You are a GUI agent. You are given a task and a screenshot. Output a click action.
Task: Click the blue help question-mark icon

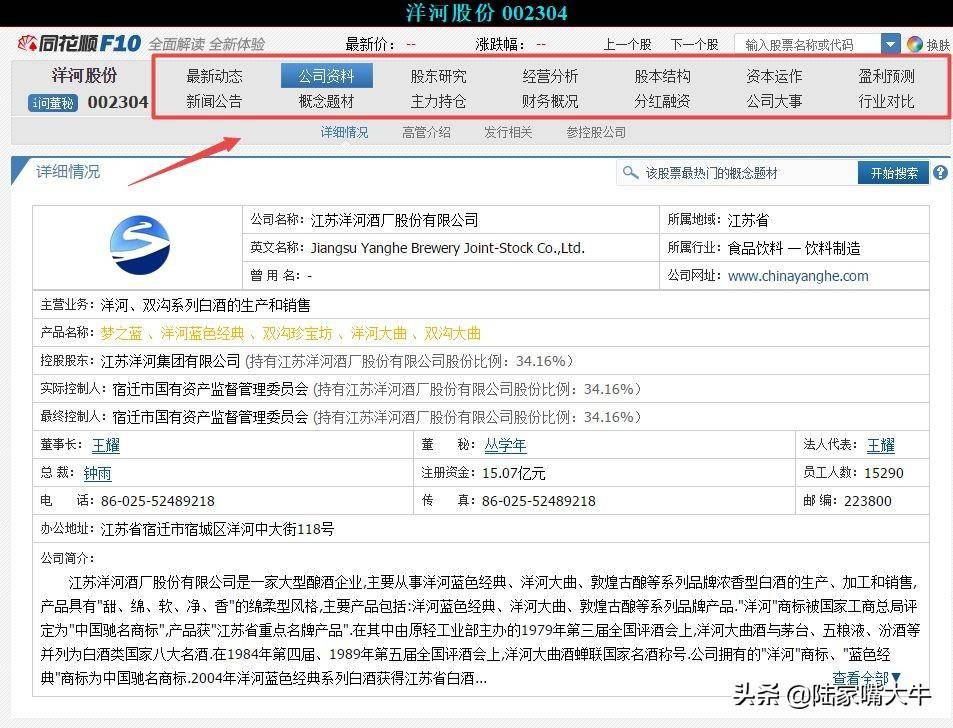click(x=940, y=173)
